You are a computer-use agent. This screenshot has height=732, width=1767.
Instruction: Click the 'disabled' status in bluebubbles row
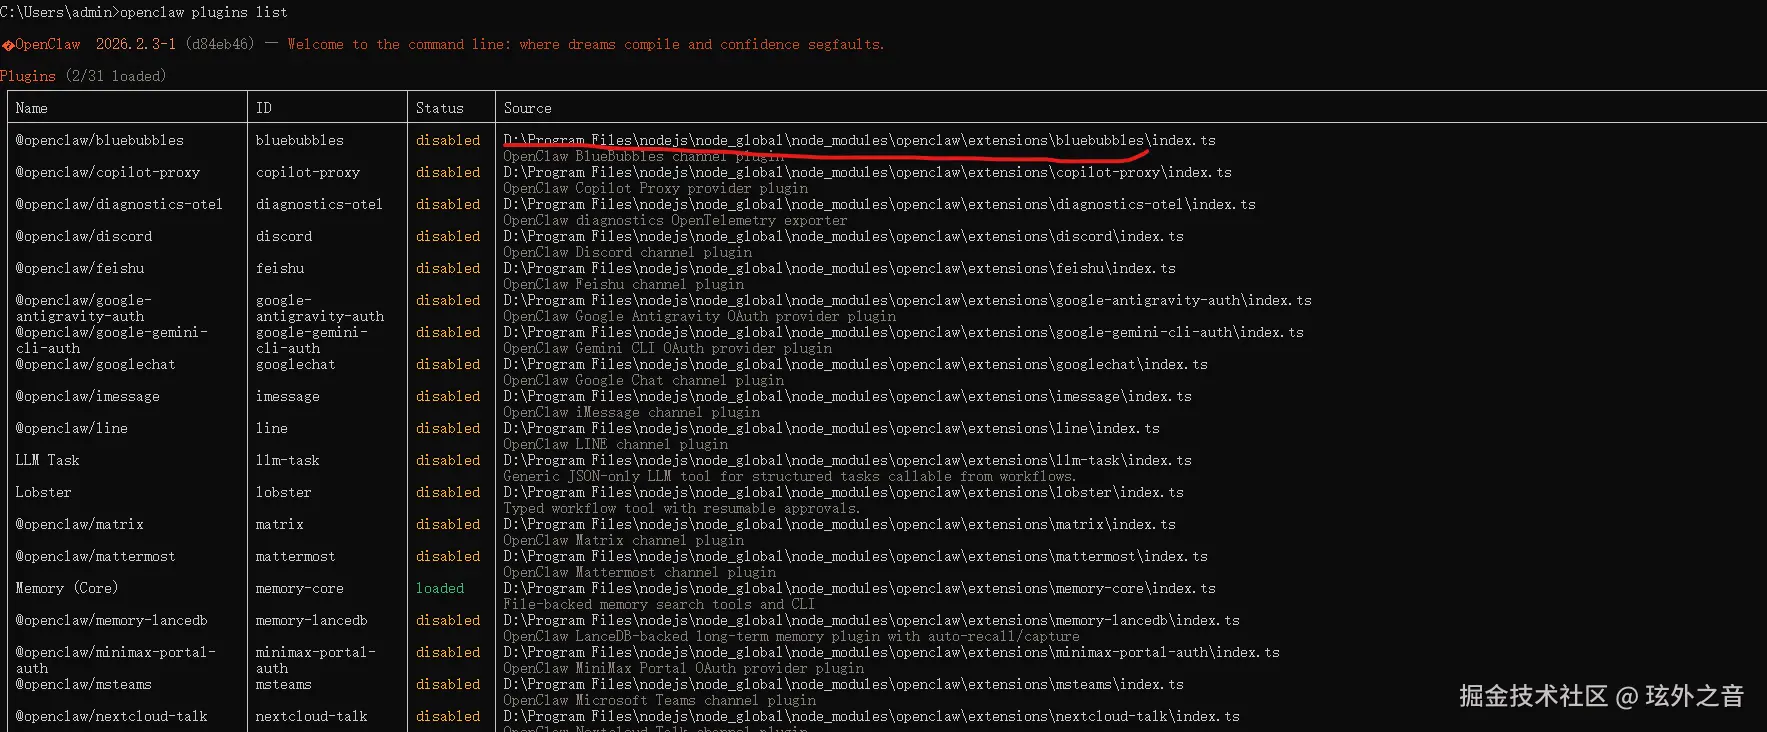coord(448,140)
